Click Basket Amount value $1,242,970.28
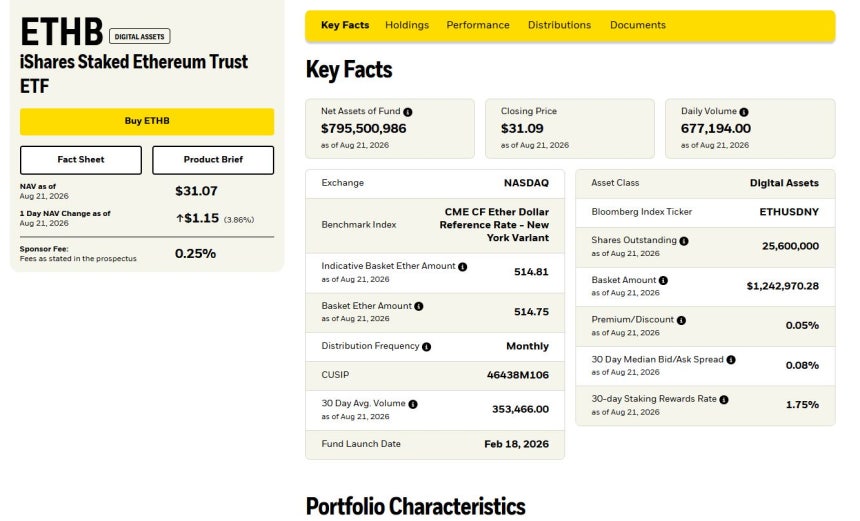 [783, 286]
